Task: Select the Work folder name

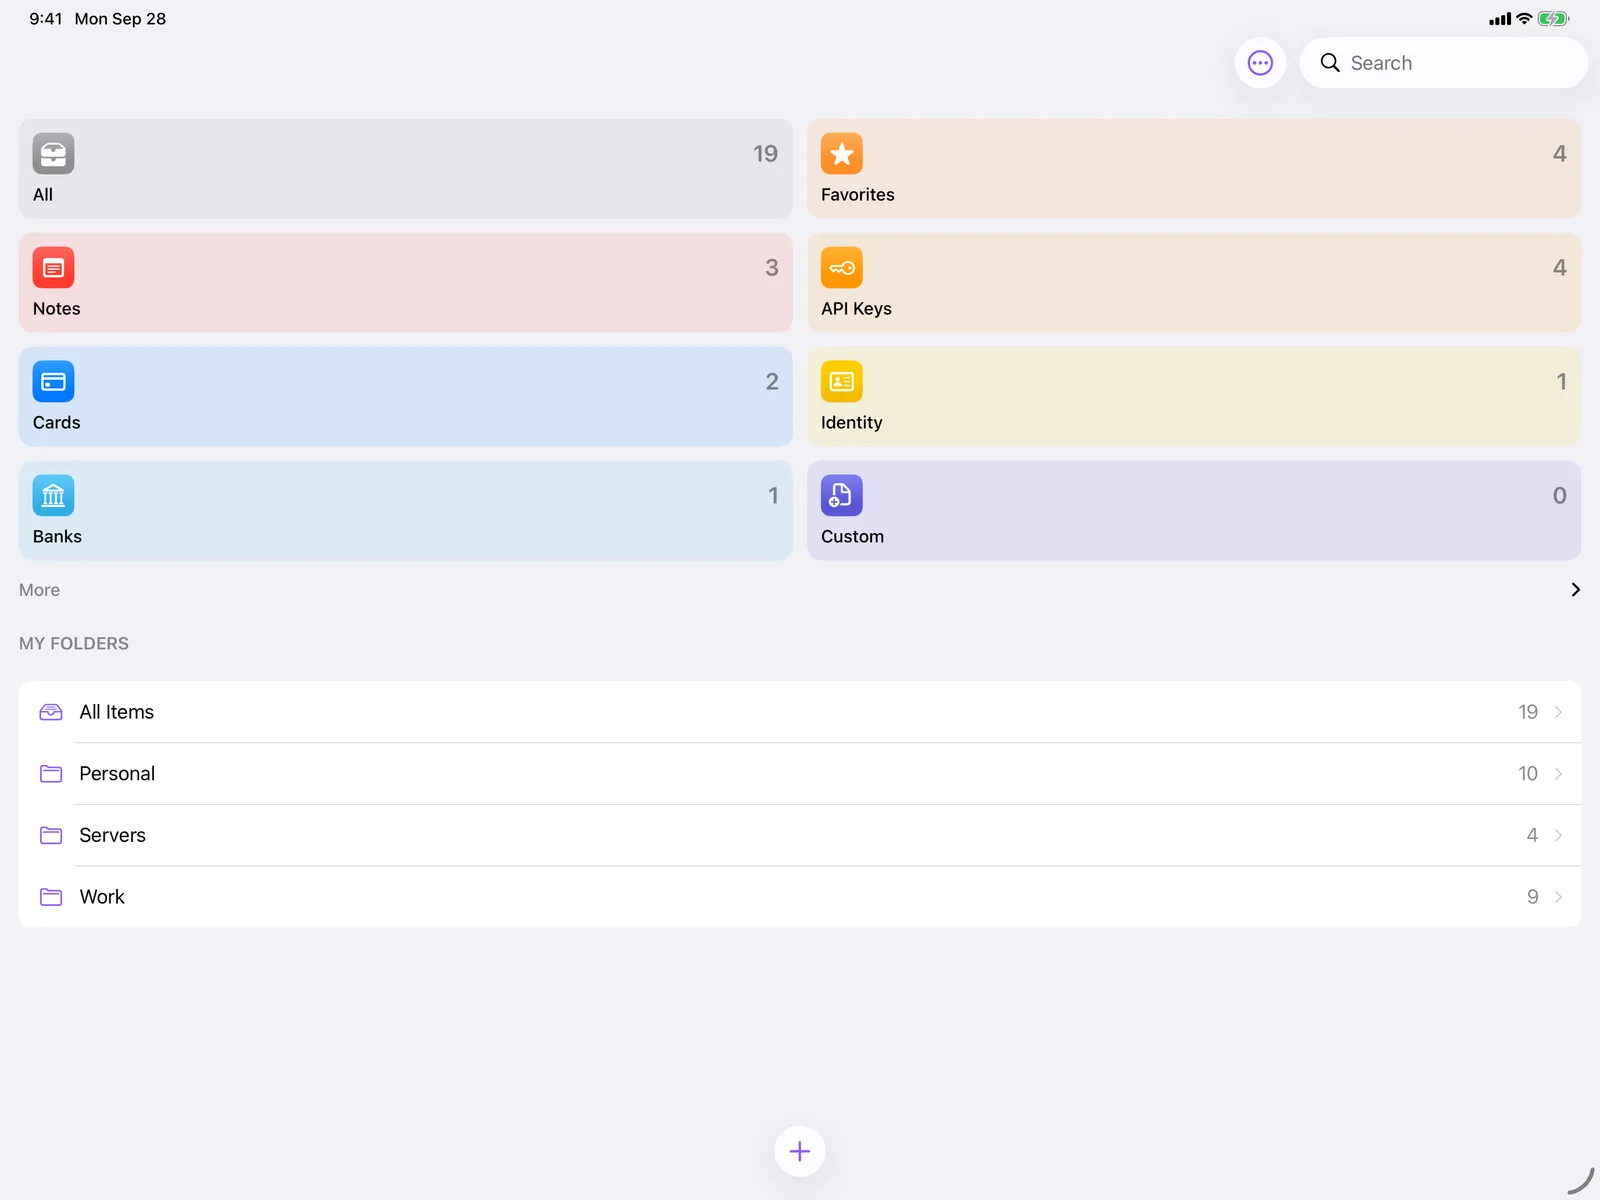Action: tap(102, 897)
